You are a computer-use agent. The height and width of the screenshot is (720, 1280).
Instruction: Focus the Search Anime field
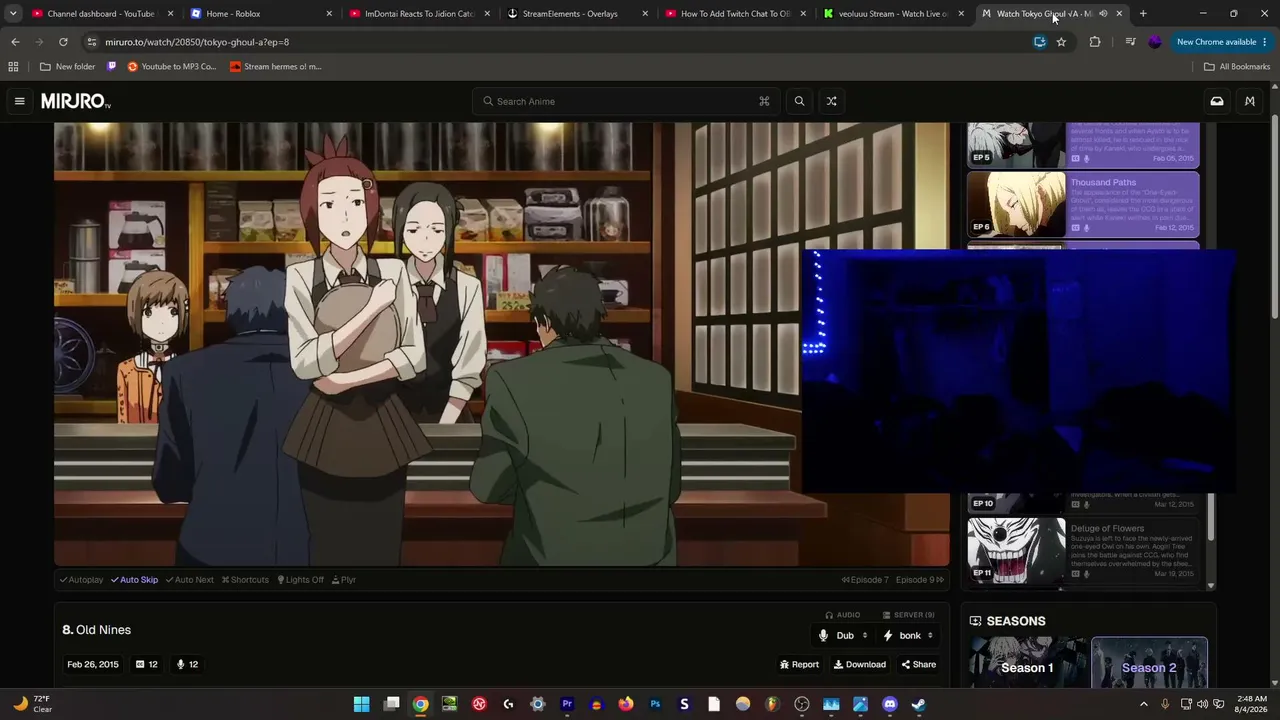(627, 101)
